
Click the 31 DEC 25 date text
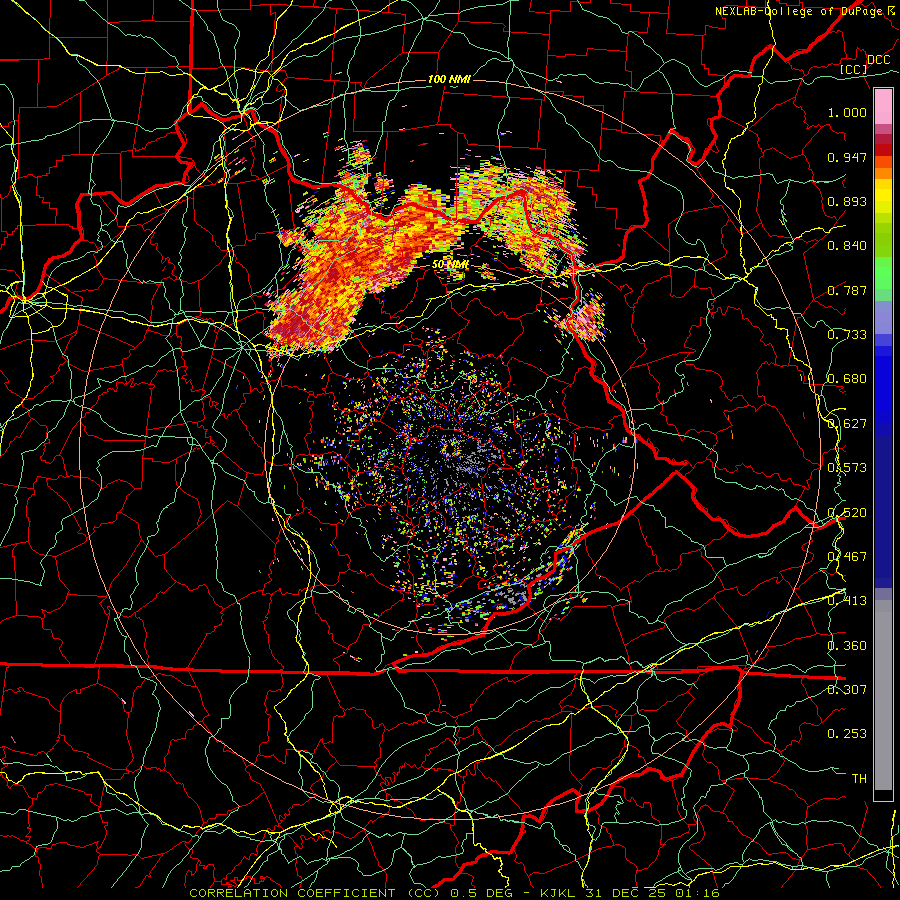point(626,893)
